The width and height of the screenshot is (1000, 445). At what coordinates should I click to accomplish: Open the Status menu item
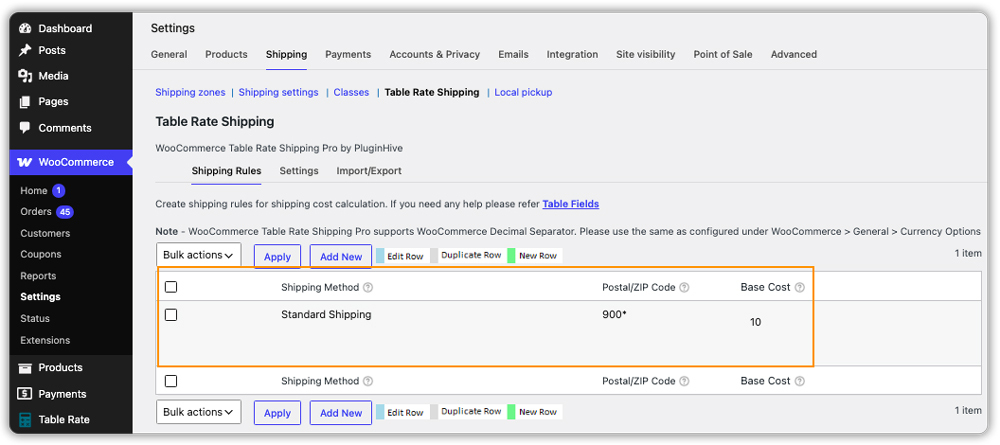[x=35, y=319]
